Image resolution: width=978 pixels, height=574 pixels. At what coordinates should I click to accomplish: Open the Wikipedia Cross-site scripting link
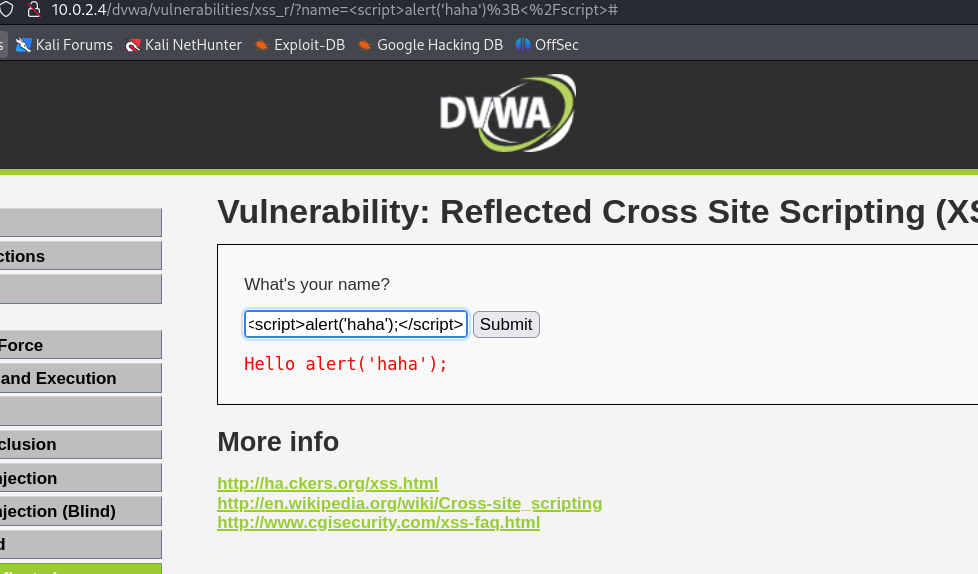(x=409, y=503)
